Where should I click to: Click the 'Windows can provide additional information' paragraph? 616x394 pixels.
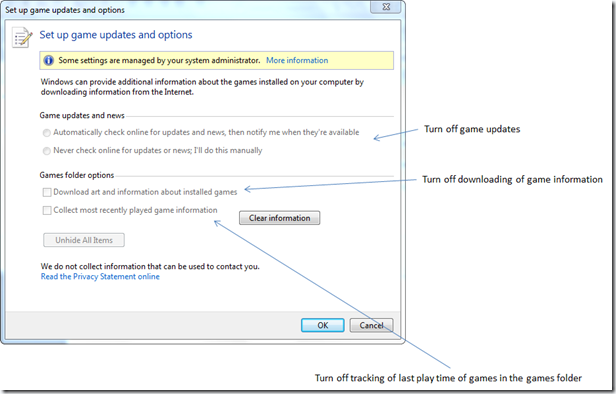(202, 87)
